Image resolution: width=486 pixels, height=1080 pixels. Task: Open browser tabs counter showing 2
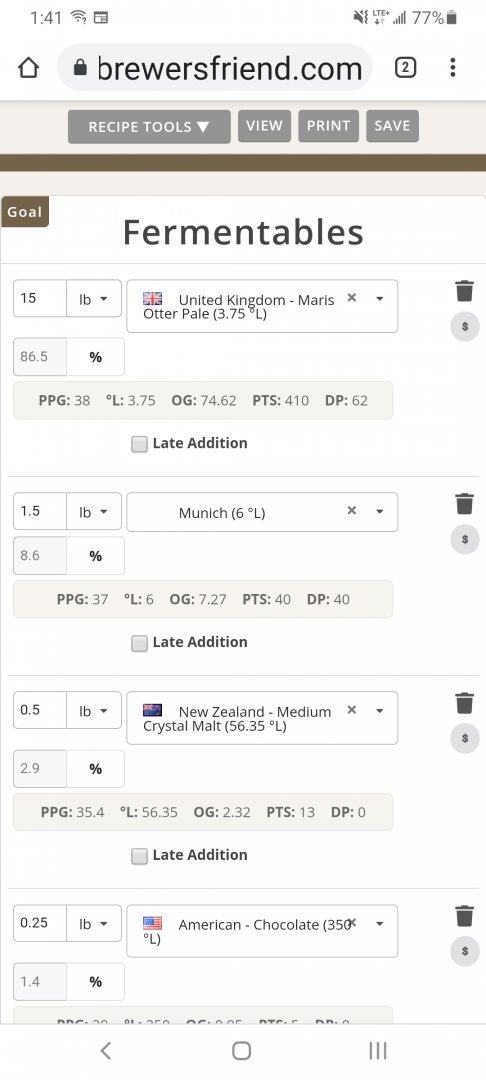tap(405, 67)
